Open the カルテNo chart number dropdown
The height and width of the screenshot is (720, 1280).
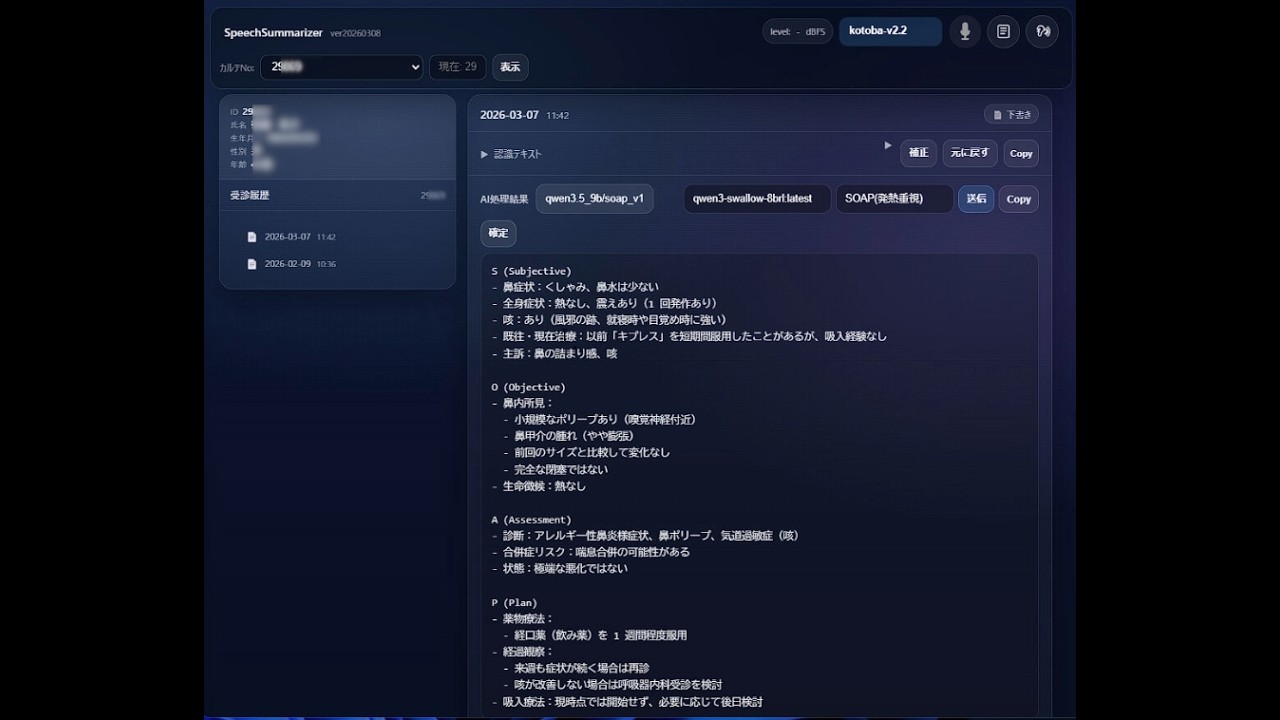tap(342, 67)
